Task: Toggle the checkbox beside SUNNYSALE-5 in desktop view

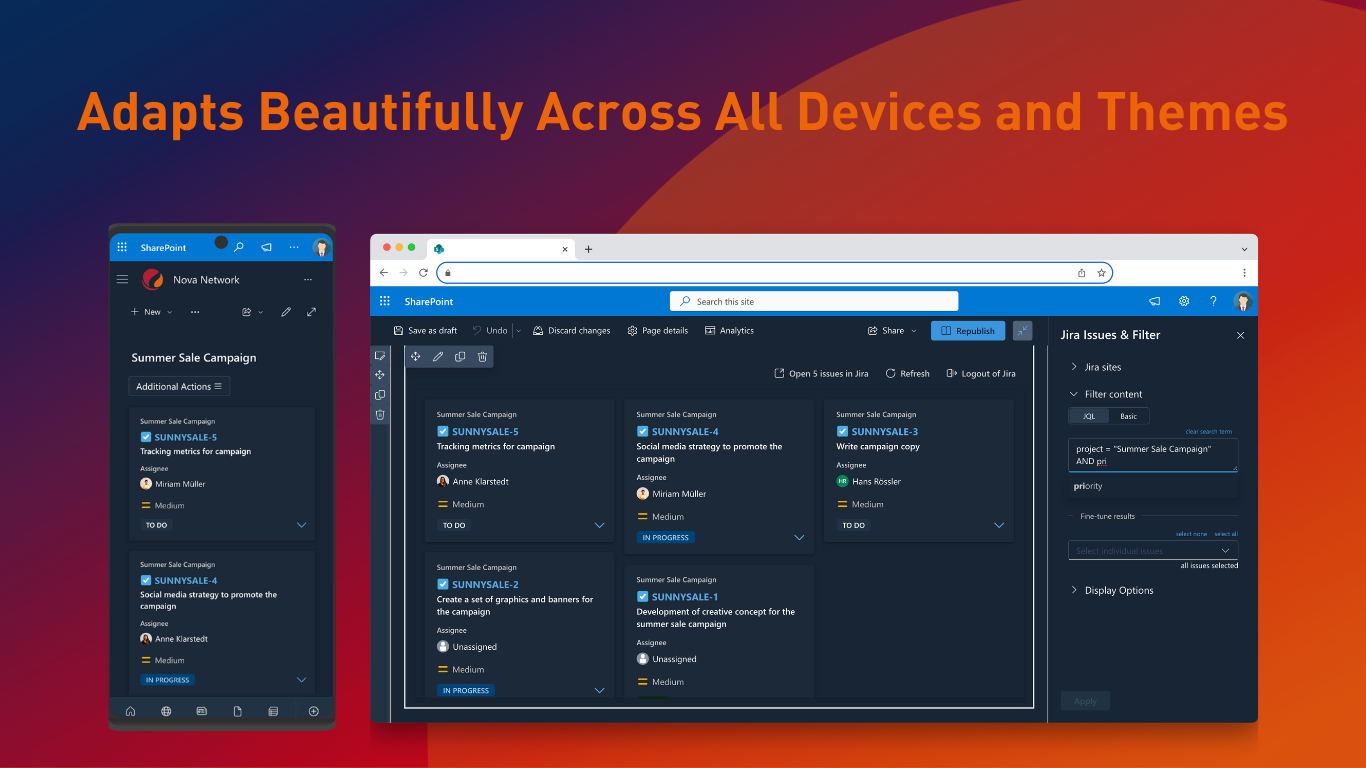Action: (443, 432)
